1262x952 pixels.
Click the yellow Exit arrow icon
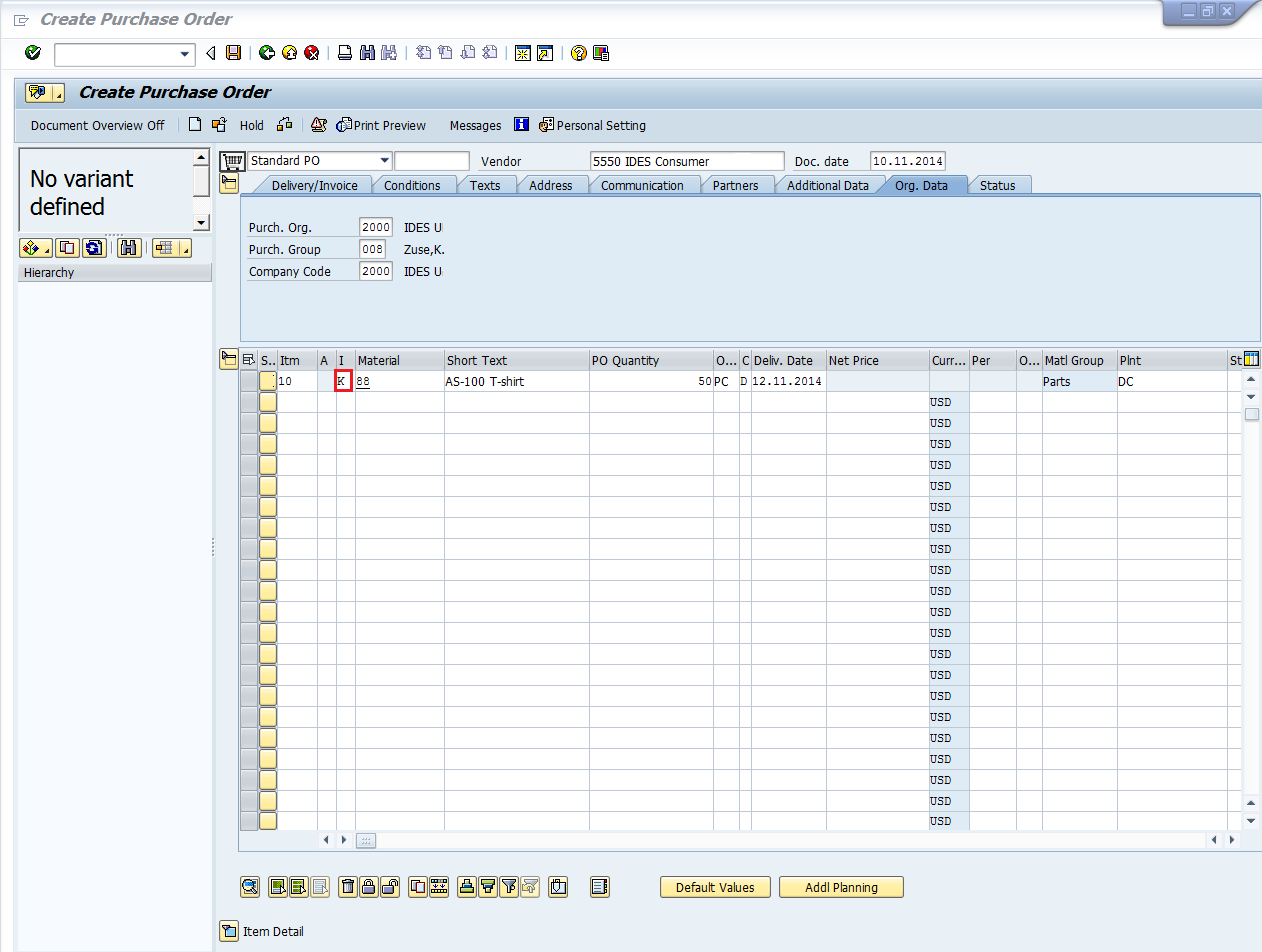click(289, 53)
